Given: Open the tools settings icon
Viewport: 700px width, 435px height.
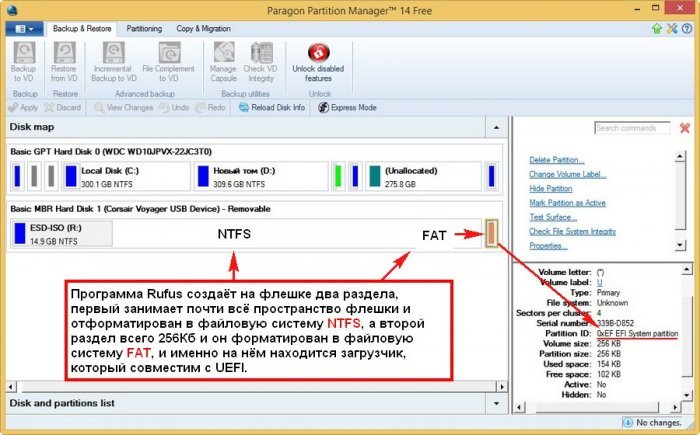Looking at the screenshot, I should point(672,29).
